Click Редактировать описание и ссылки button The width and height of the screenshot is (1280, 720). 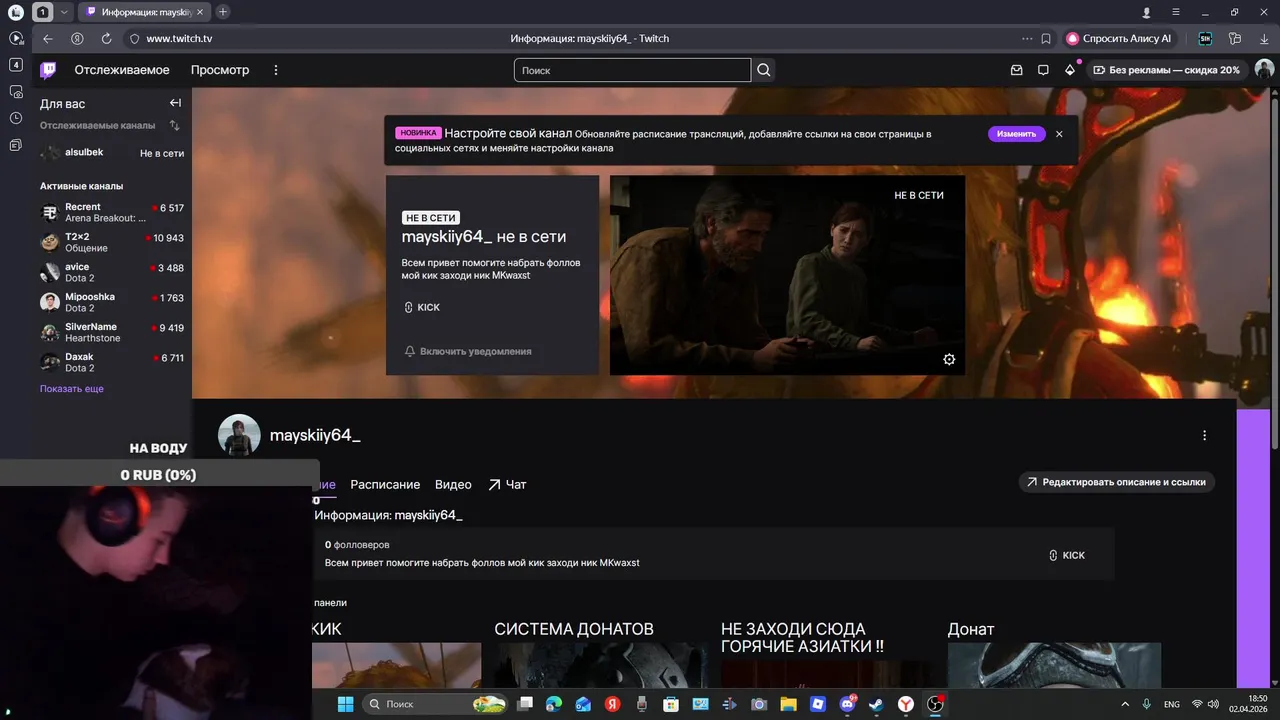(x=1116, y=482)
